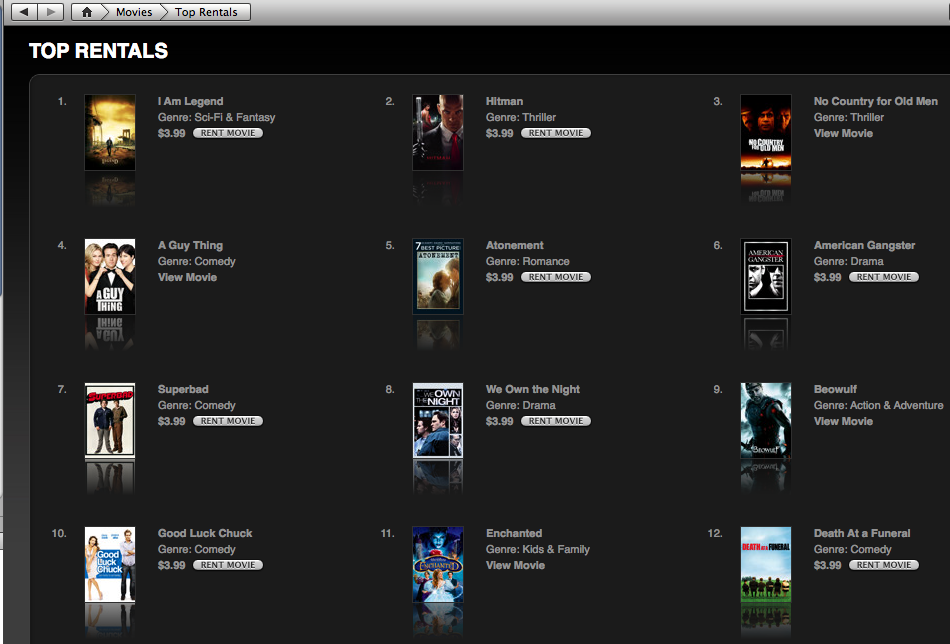Screen dimensions: 950x644
Task: Rent the movie Atonement
Action: [556, 277]
